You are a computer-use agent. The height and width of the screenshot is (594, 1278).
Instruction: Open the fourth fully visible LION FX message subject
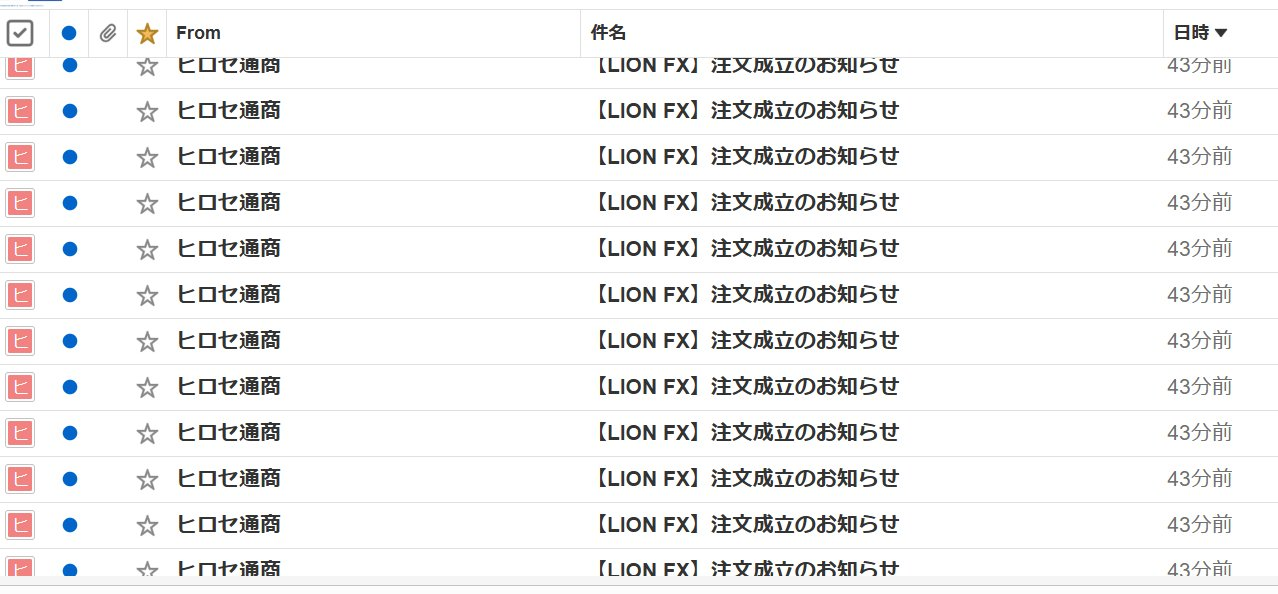[746, 248]
